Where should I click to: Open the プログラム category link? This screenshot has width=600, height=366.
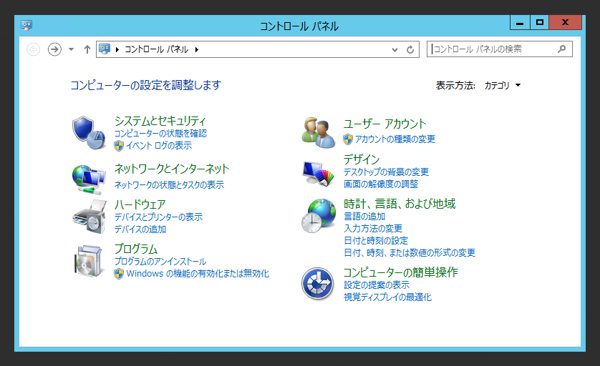coord(136,249)
